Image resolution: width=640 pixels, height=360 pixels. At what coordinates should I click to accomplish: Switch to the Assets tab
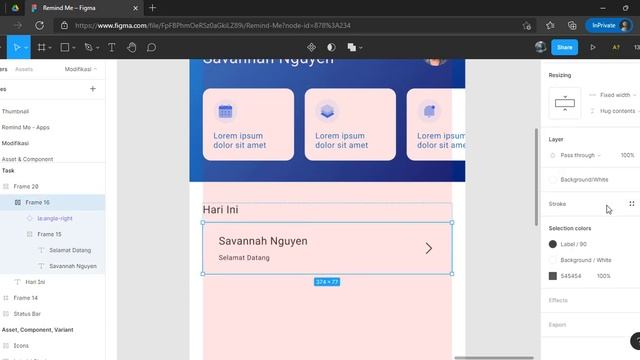(24, 69)
